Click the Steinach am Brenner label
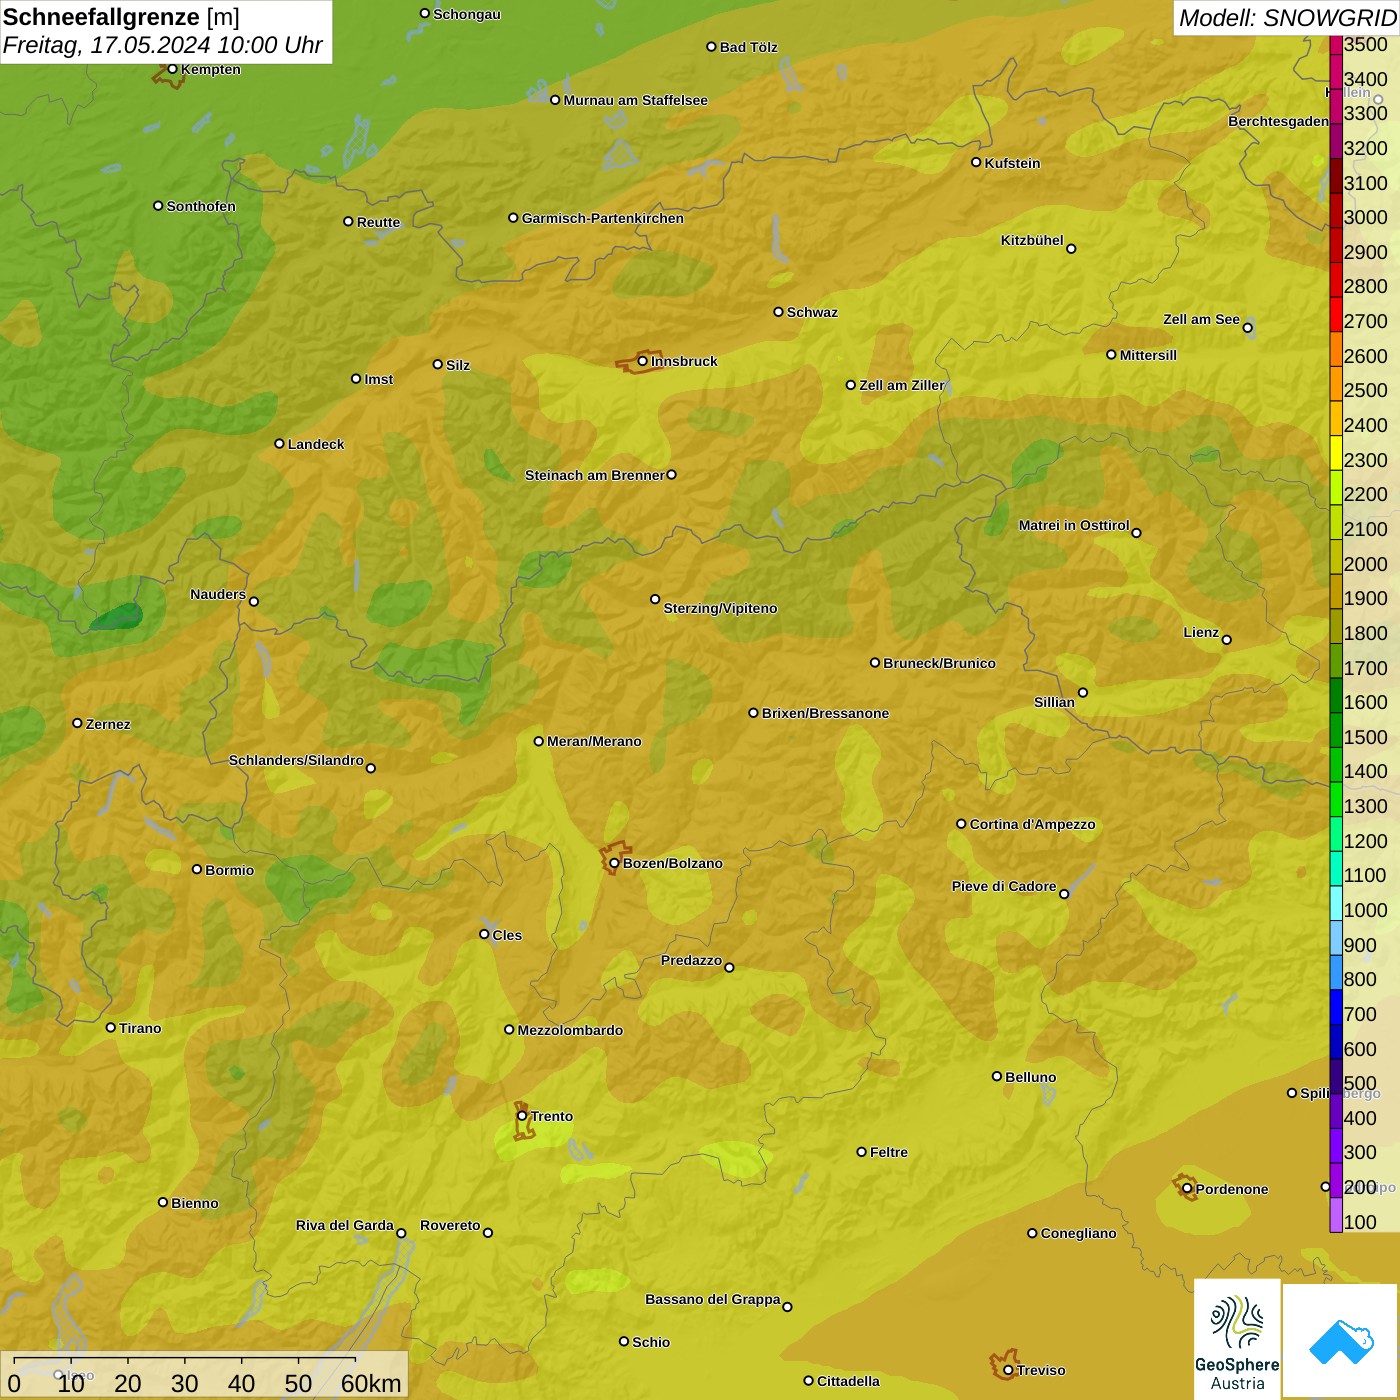Screen dimensions: 1400x1400 click(595, 475)
